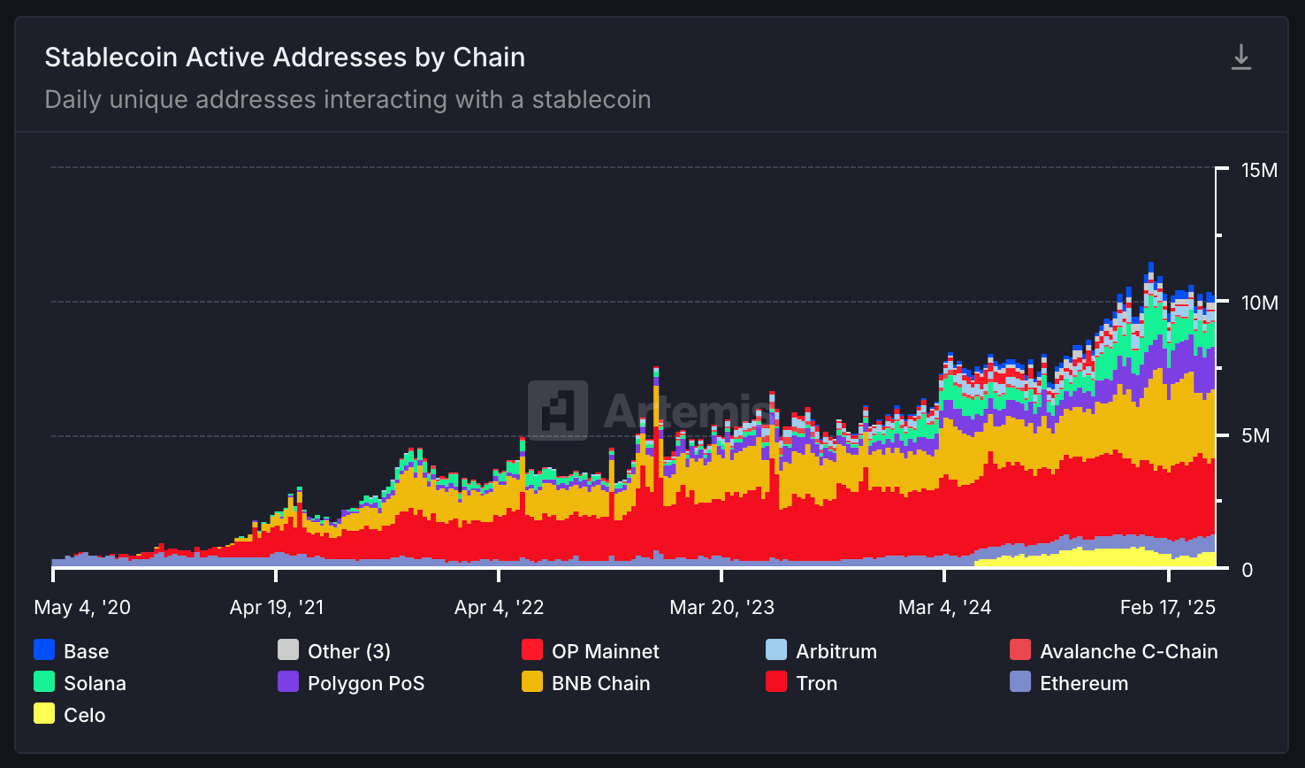The height and width of the screenshot is (768, 1305).
Task: Click the May 4, '20 x-axis label
Action: (x=82, y=607)
